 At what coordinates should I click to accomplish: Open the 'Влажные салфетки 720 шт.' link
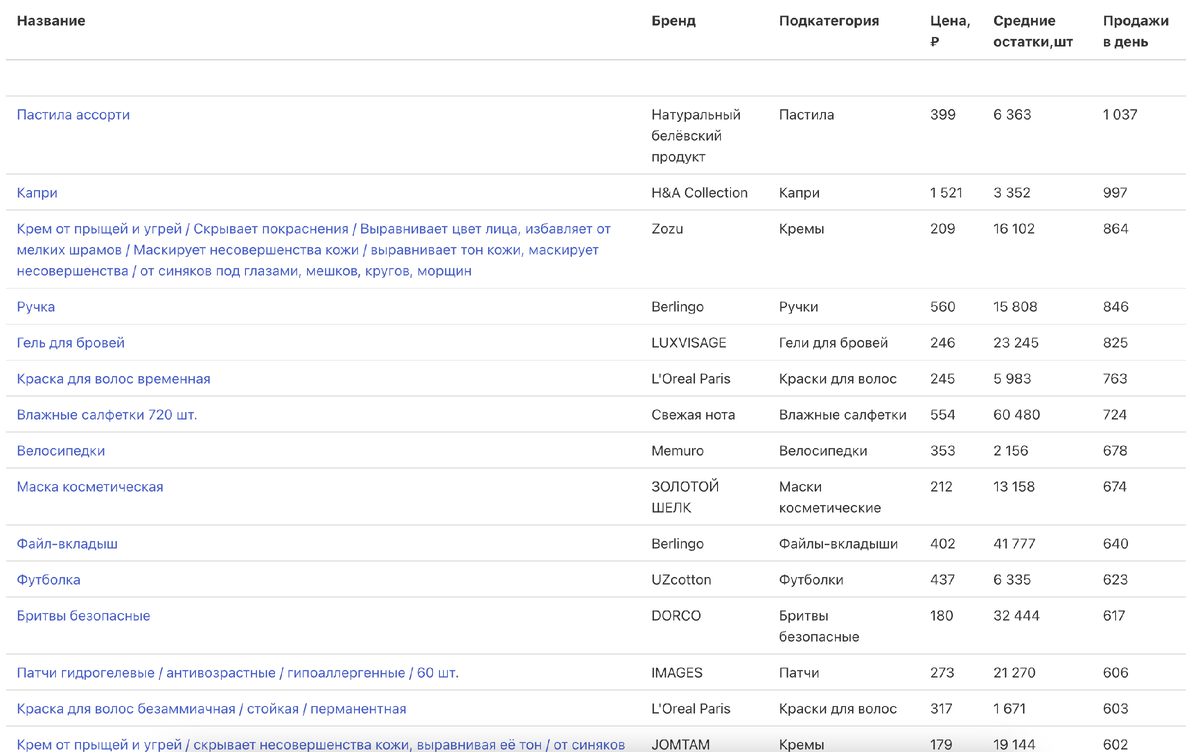pyautogui.click(x=107, y=415)
